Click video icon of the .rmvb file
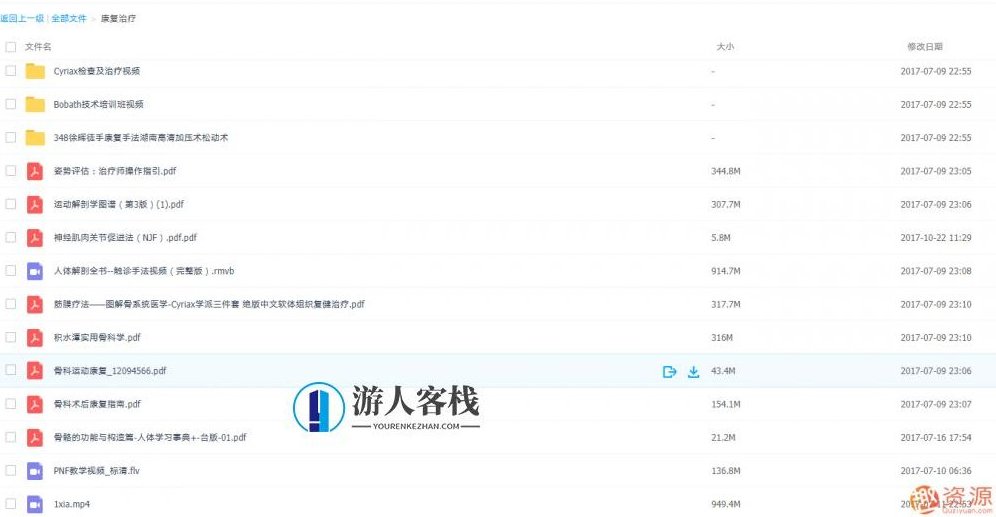The width and height of the screenshot is (996, 517). point(35,271)
